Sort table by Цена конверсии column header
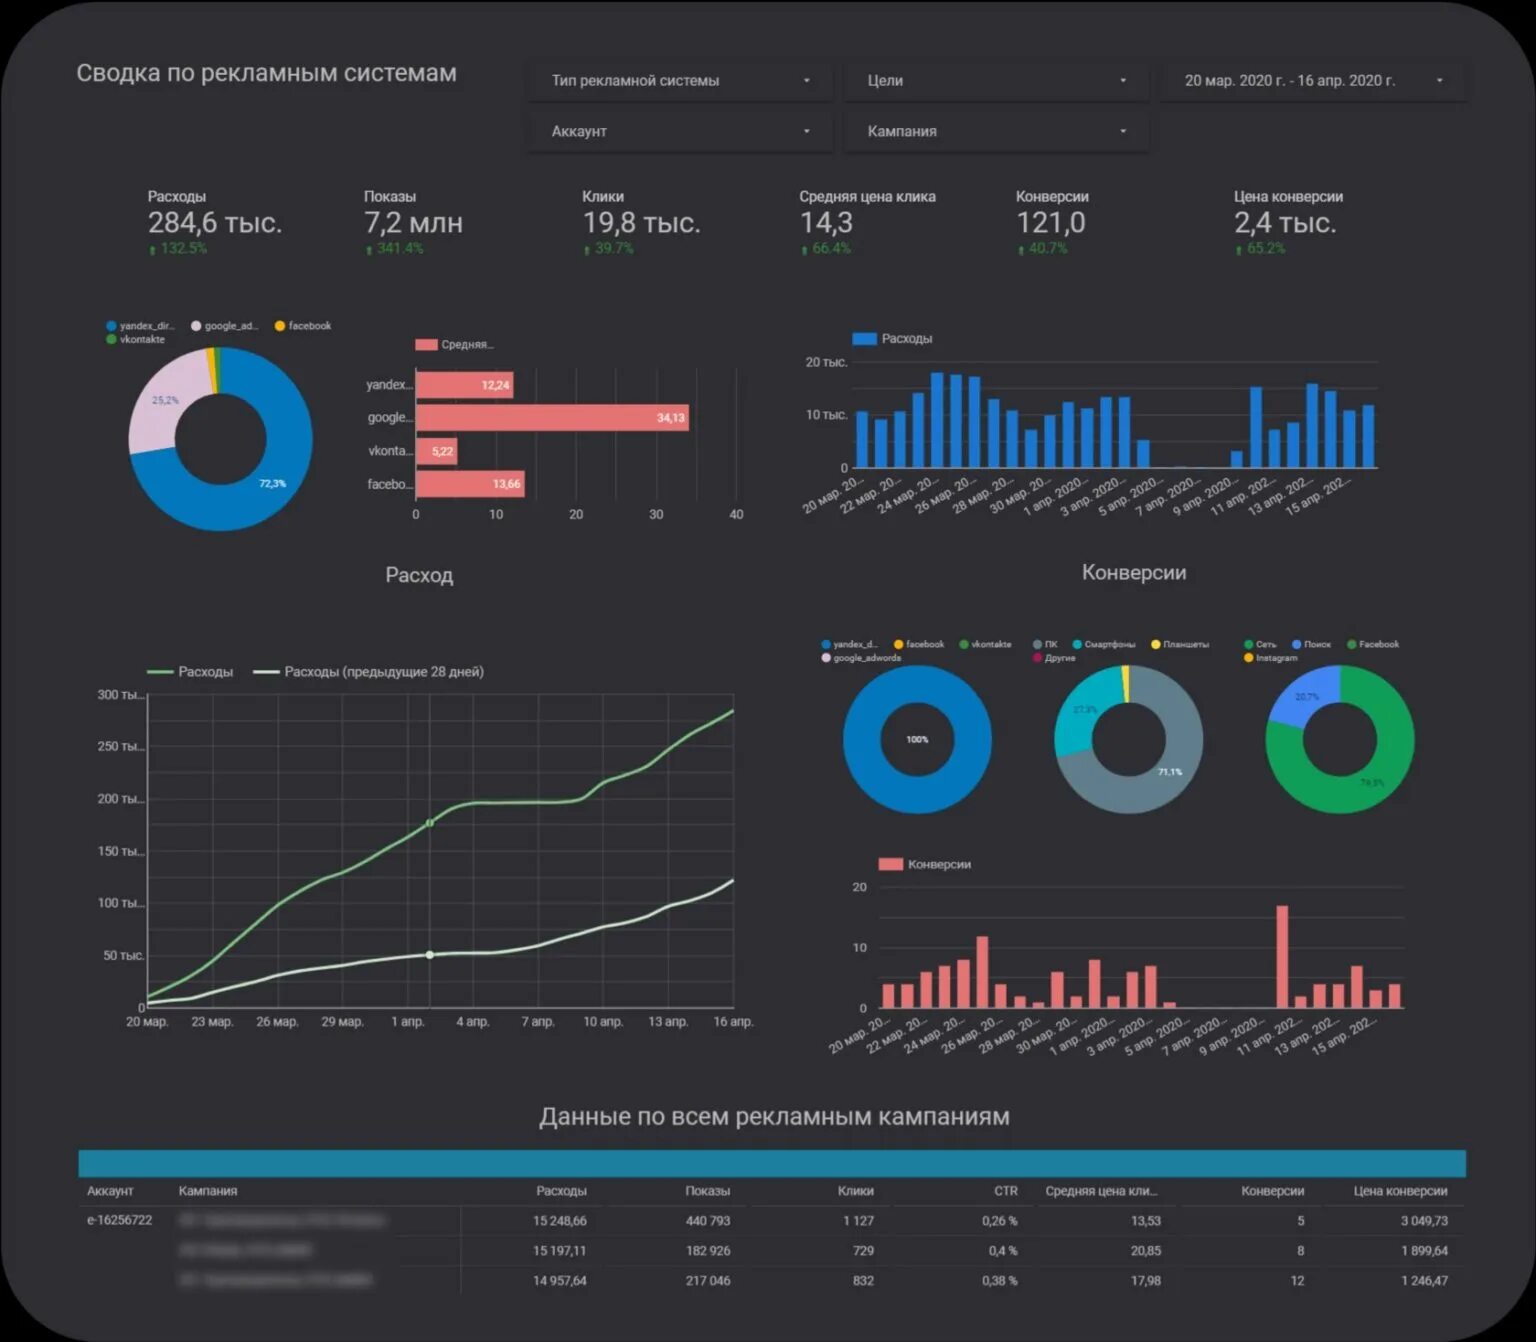1536x1342 pixels. (1401, 1191)
